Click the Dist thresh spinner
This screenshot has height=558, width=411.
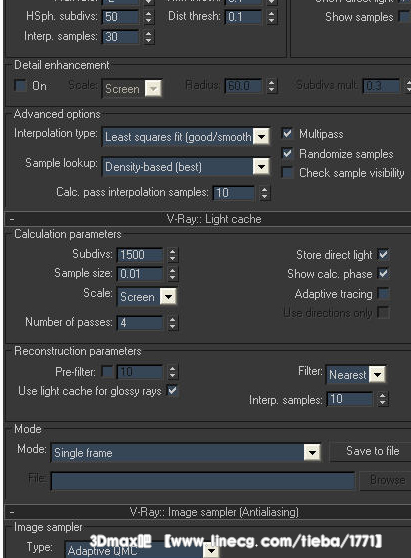pyautogui.click(x=272, y=17)
